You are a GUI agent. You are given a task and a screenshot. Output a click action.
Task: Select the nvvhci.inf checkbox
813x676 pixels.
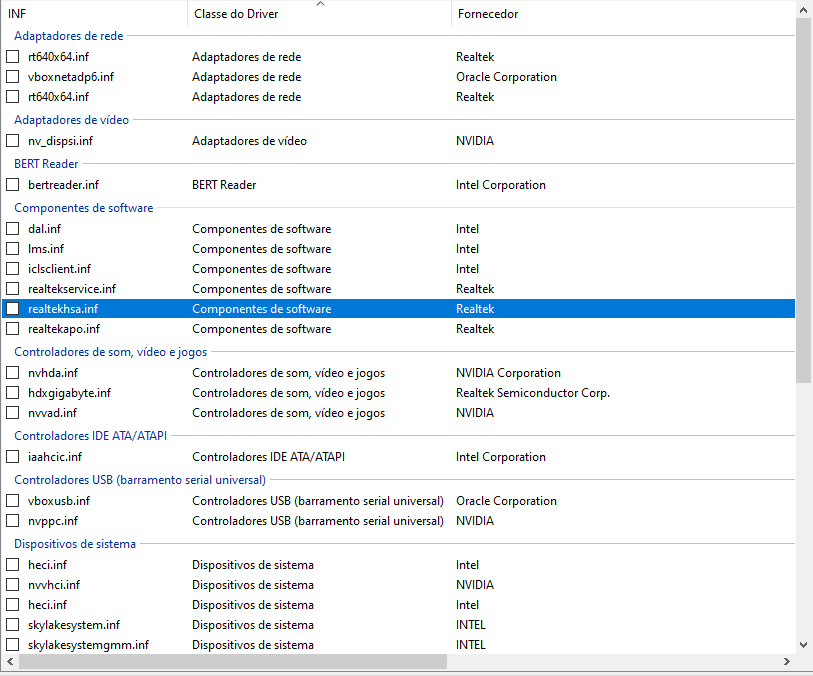(12, 585)
